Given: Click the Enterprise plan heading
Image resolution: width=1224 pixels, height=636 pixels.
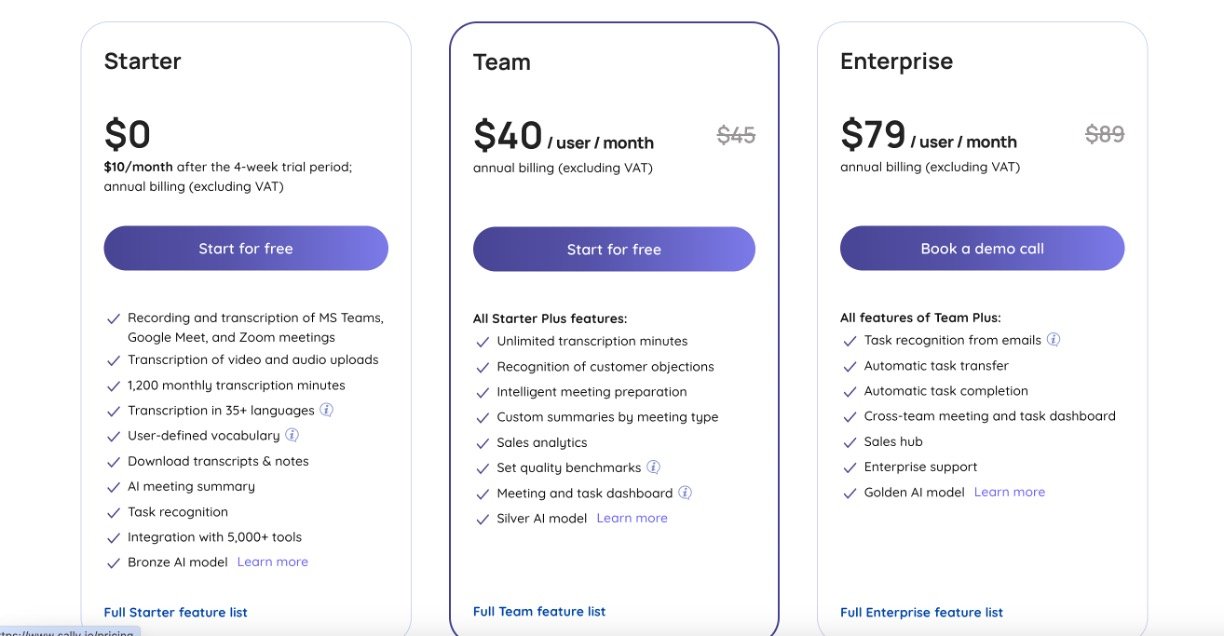Looking at the screenshot, I should (x=896, y=62).
